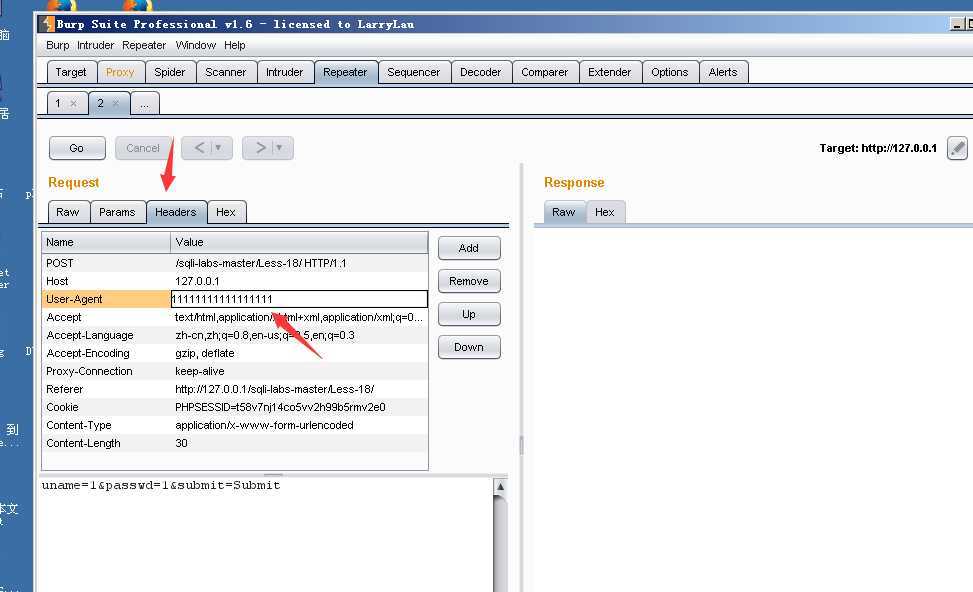
Task: Select the Proxy-Connection header row
Action: point(235,371)
